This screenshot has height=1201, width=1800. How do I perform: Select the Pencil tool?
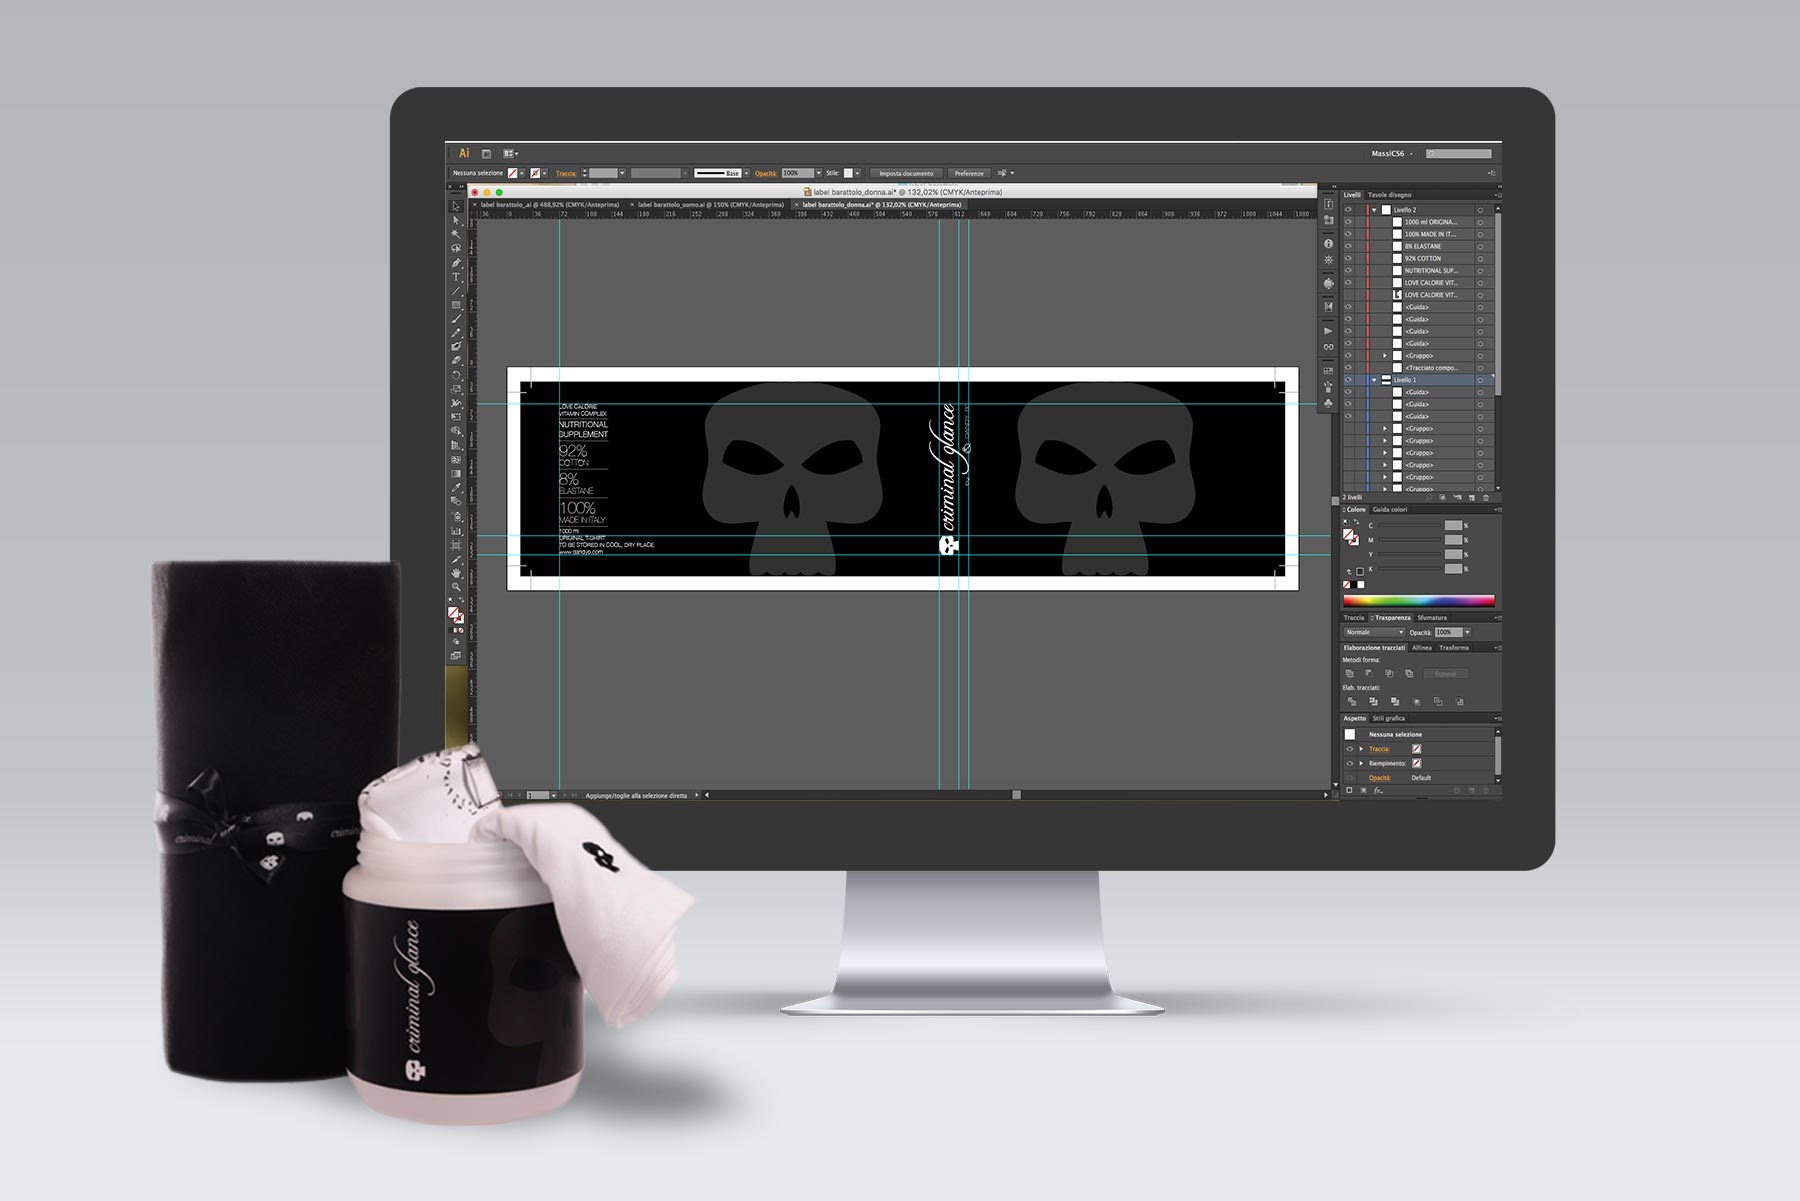pyautogui.click(x=456, y=333)
